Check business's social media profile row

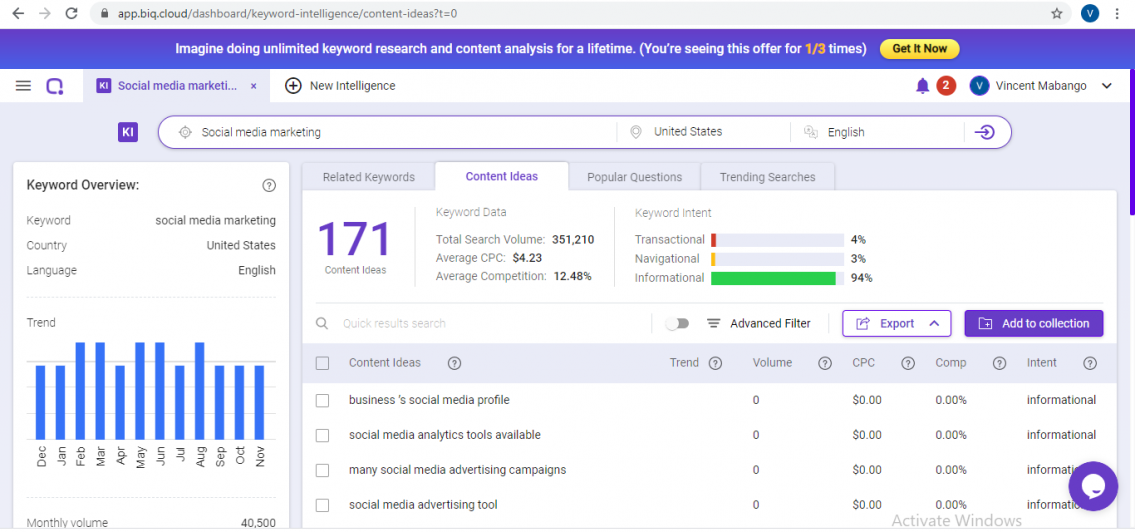(x=323, y=400)
